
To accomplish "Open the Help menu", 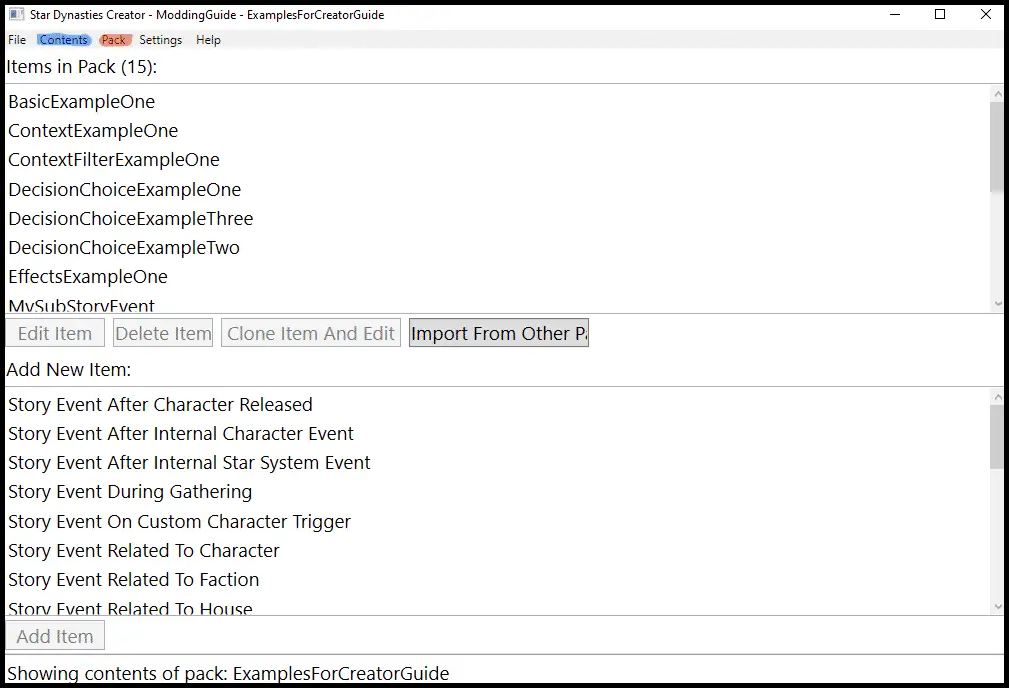I will (x=208, y=40).
